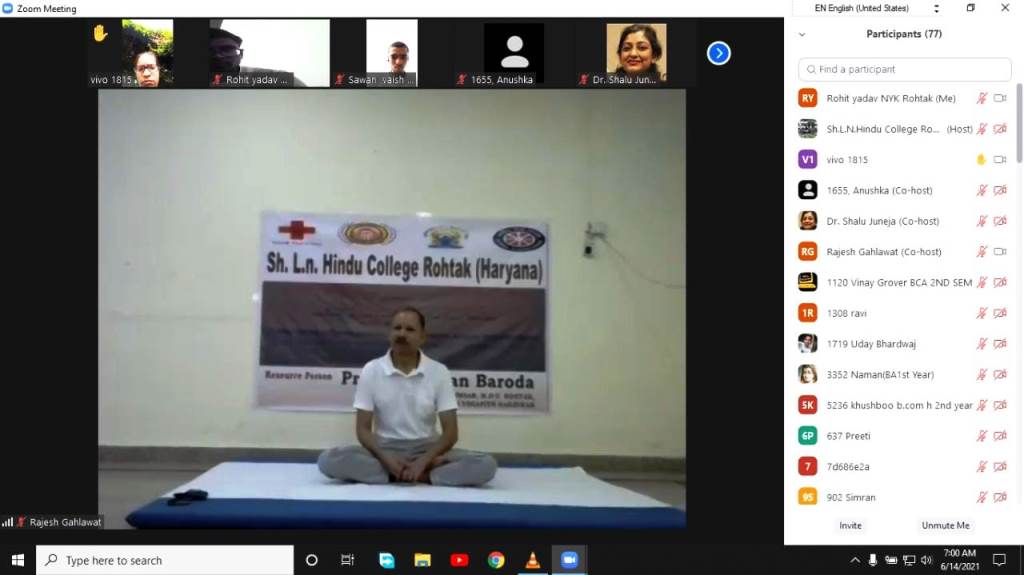The width and height of the screenshot is (1024, 575).
Task: Click the muted mic icon for 902 Simran
Action: point(981,497)
